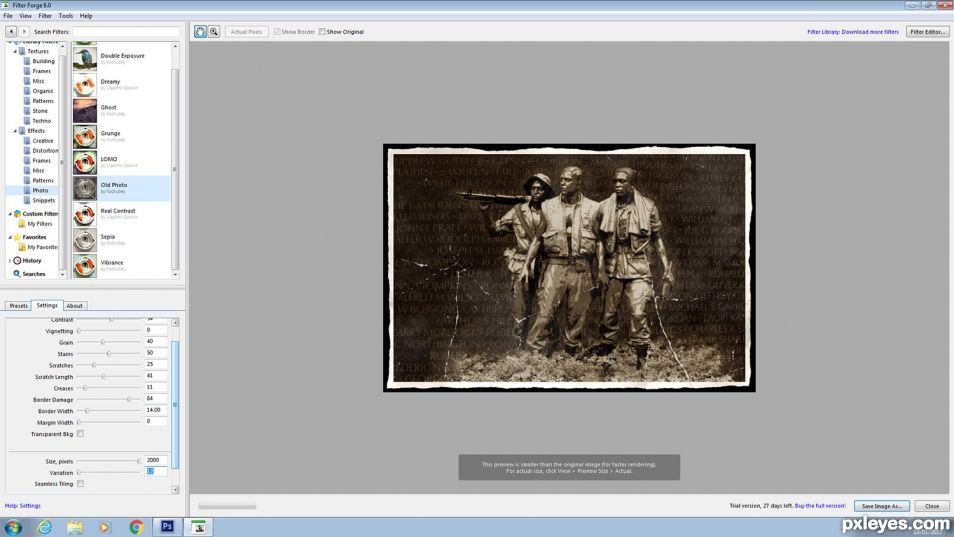Choose the Double Exposure filter thumbnail
The height and width of the screenshot is (537, 954).
[x=85, y=59]
